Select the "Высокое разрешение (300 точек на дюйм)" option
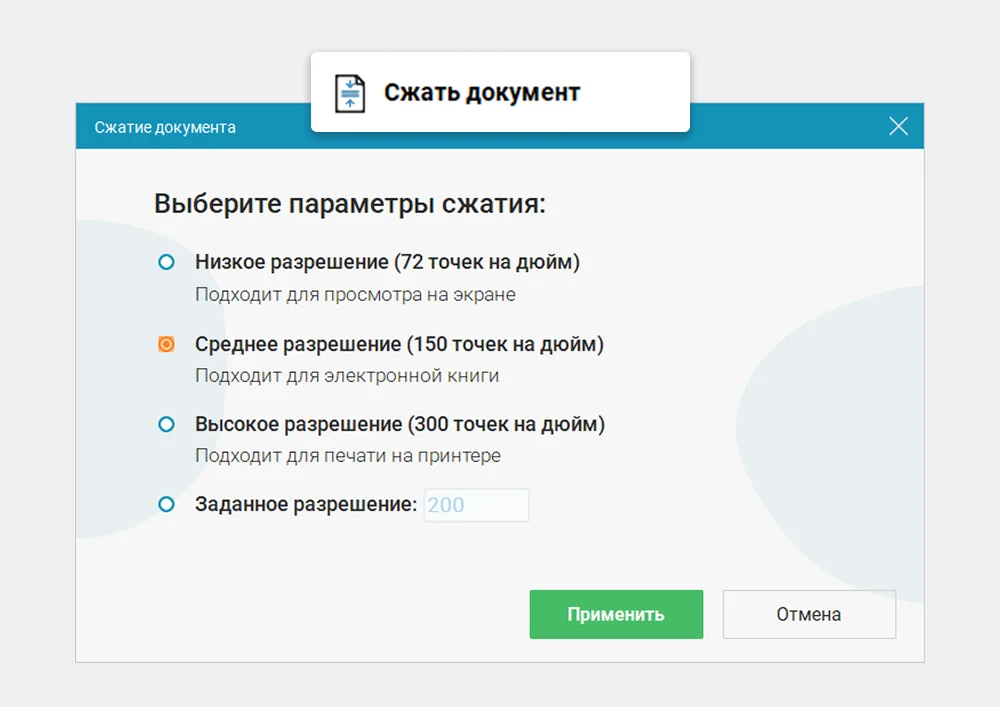Image resolution: width=1000 pixels, height=707 pixels. [x=165, y=424]
